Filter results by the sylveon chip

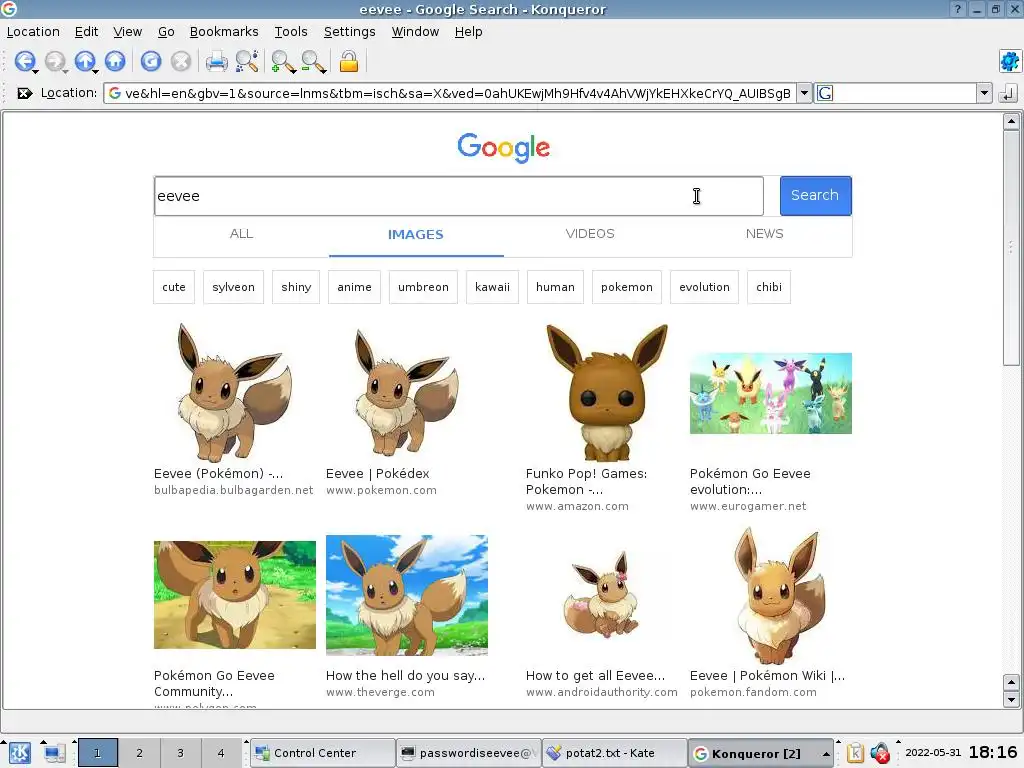(x=233, y=287)
